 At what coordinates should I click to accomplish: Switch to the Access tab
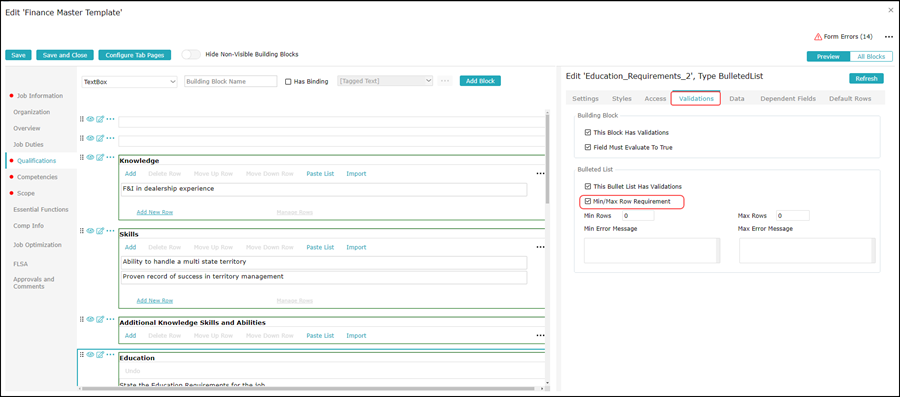coord(655,99)
